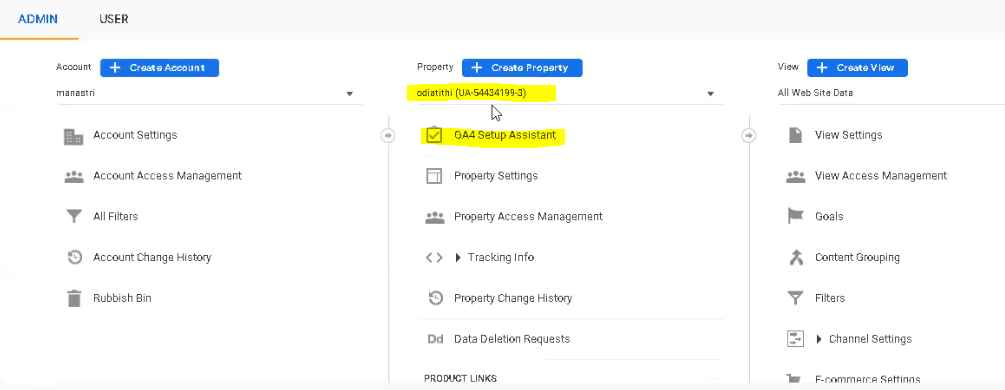Open the Account Settings building icon
Viewport: 1005px width, 390px height.
point(74,136)
